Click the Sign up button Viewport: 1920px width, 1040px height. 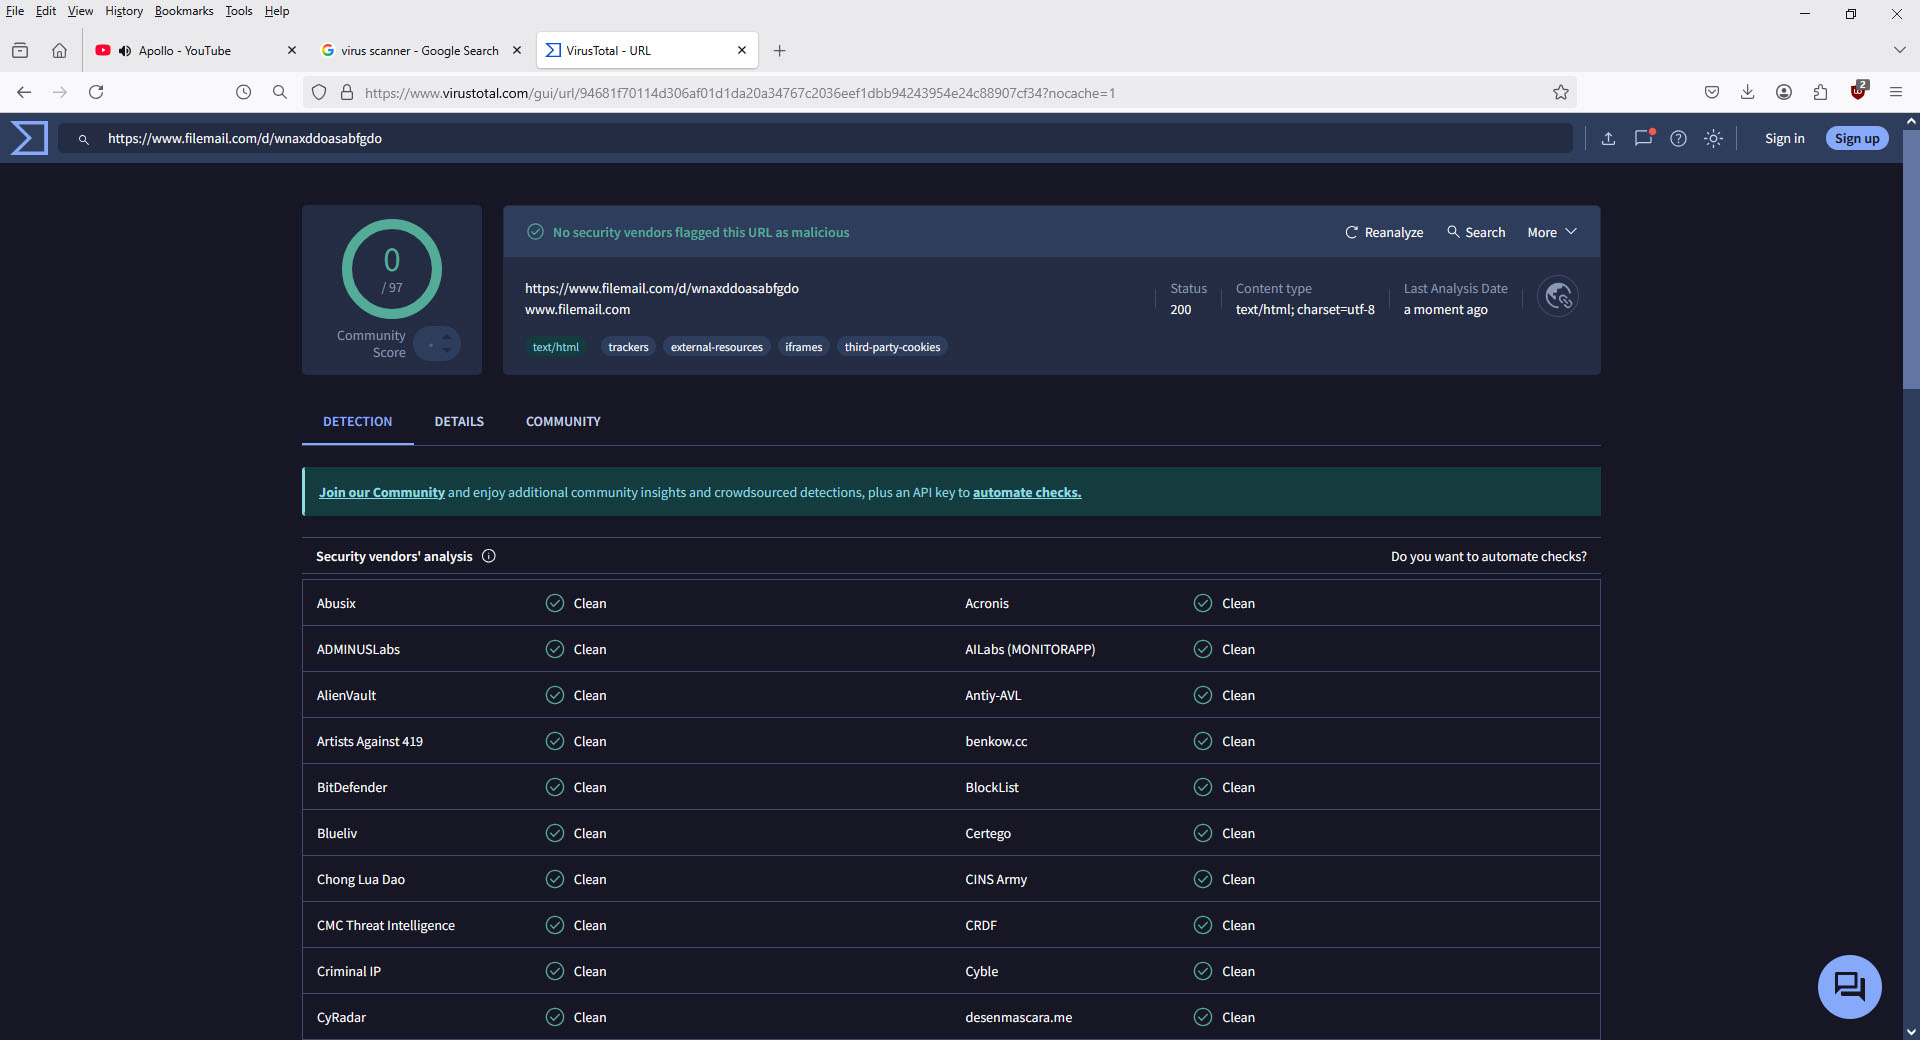click(1857, 139)
